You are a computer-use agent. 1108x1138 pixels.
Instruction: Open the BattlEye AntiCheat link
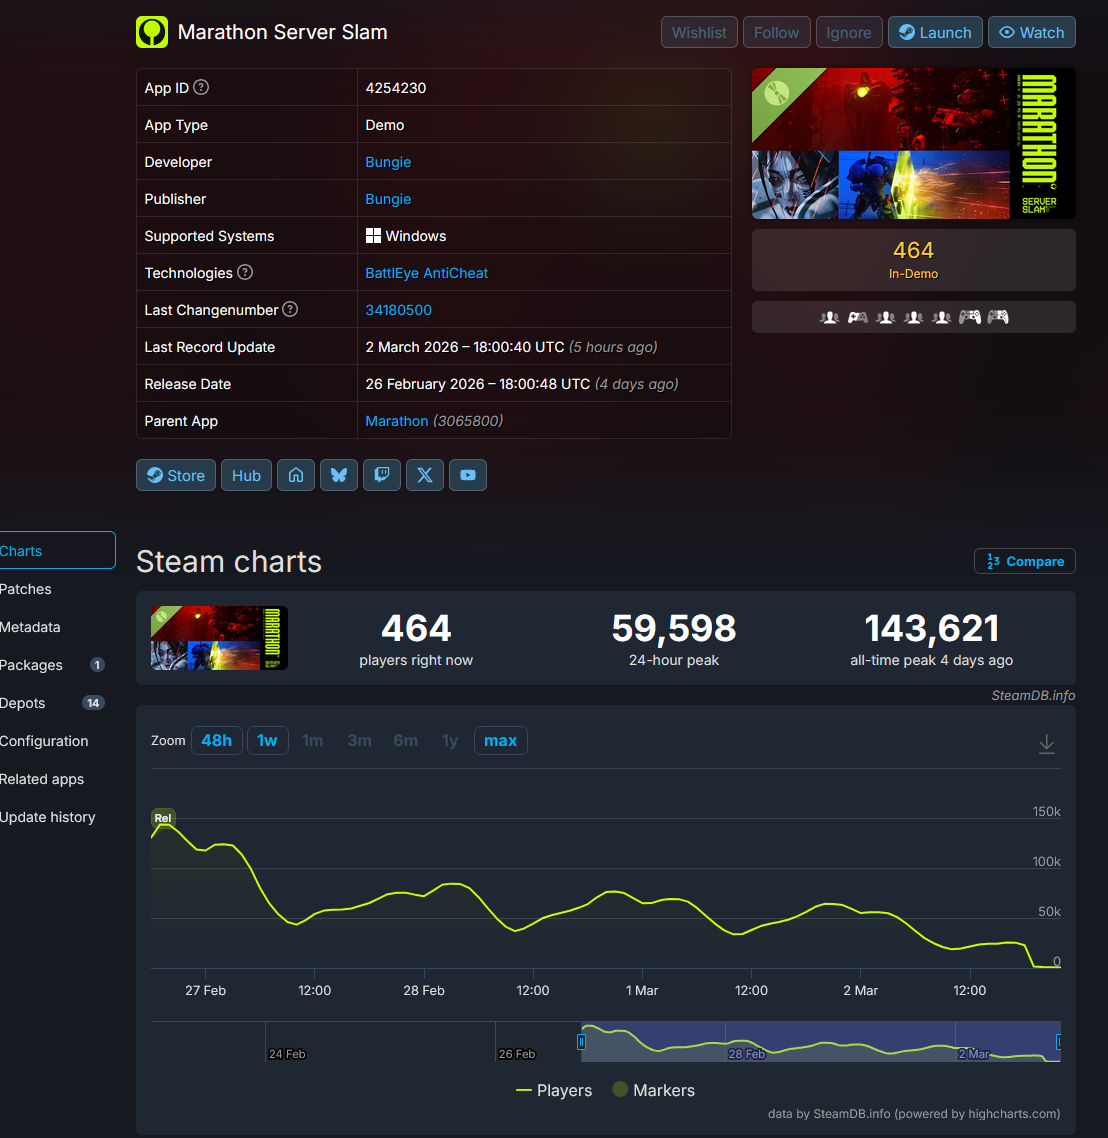coord(427,273)
